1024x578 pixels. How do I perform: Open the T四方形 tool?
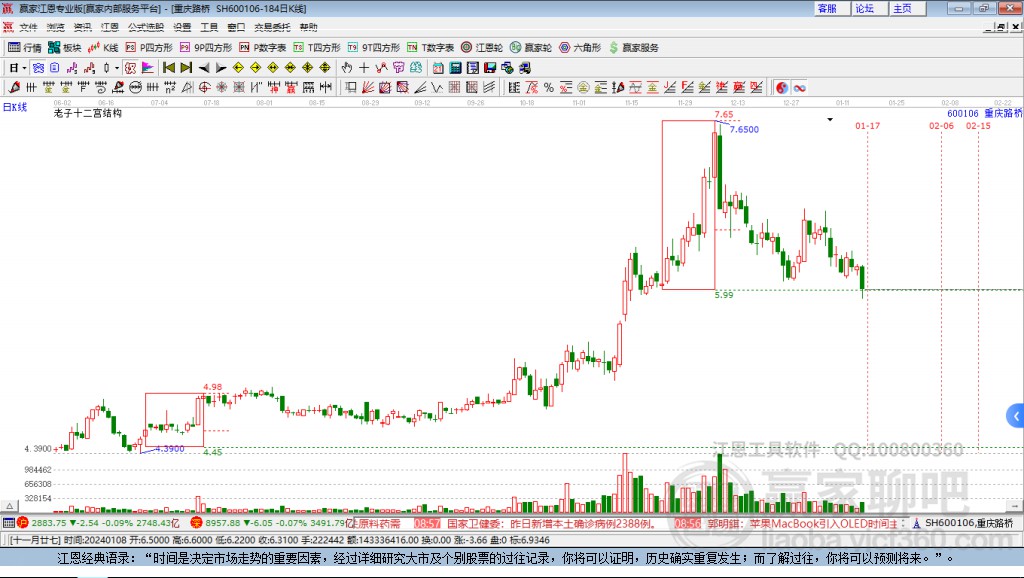(x=317, y=48)
